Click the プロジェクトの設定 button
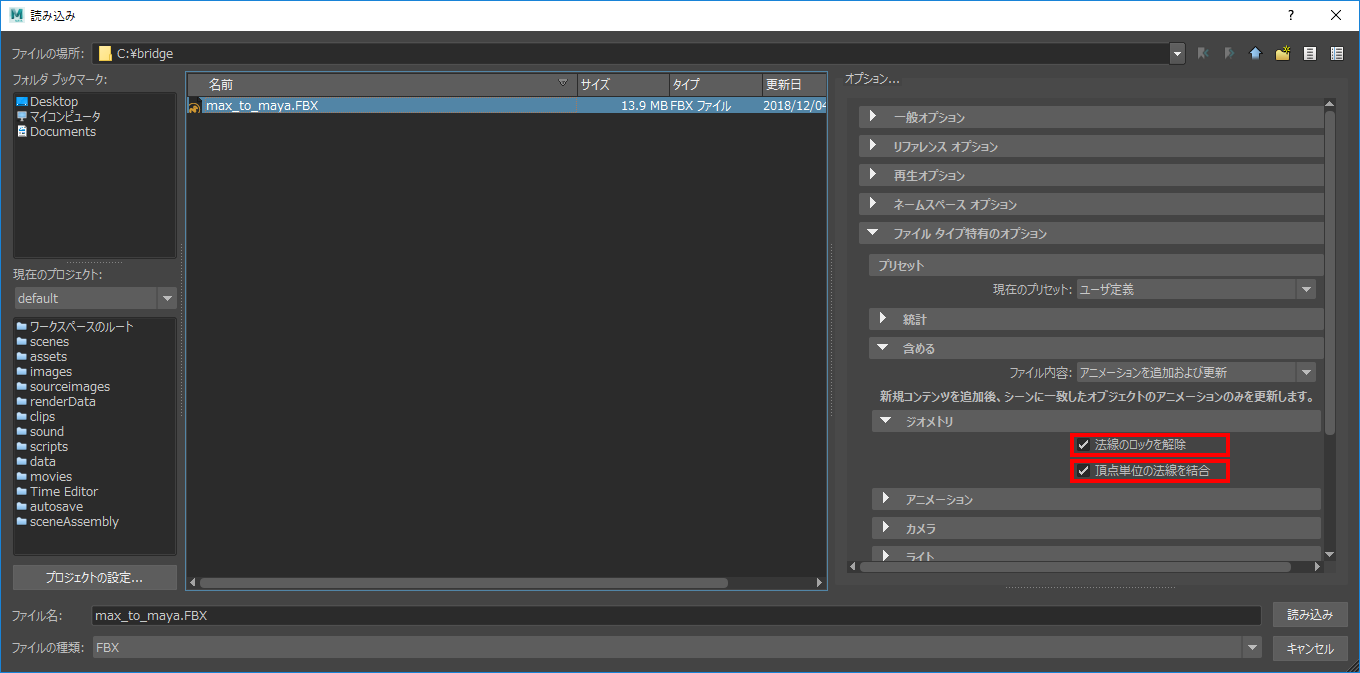The image size is (1360, 673). 94,577
